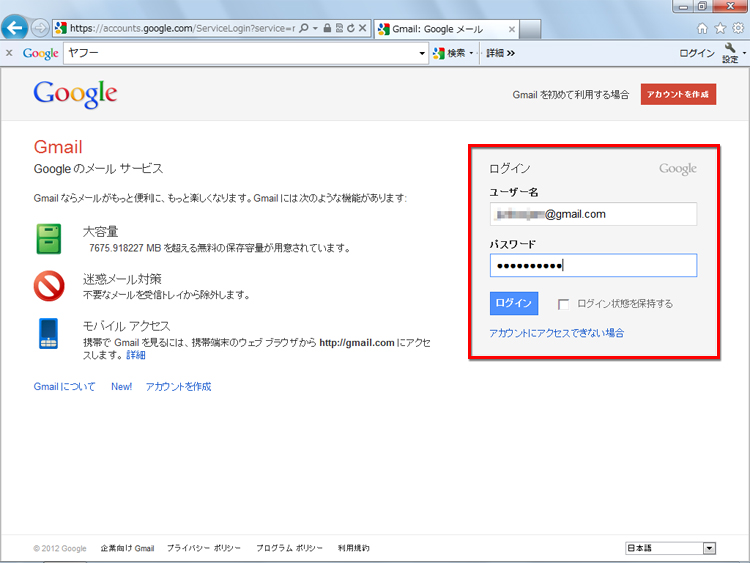Image resolution: width=750 pixels, height=563 pixels.
Task: Go back with the browser back arrow
Action: point(14,27)
